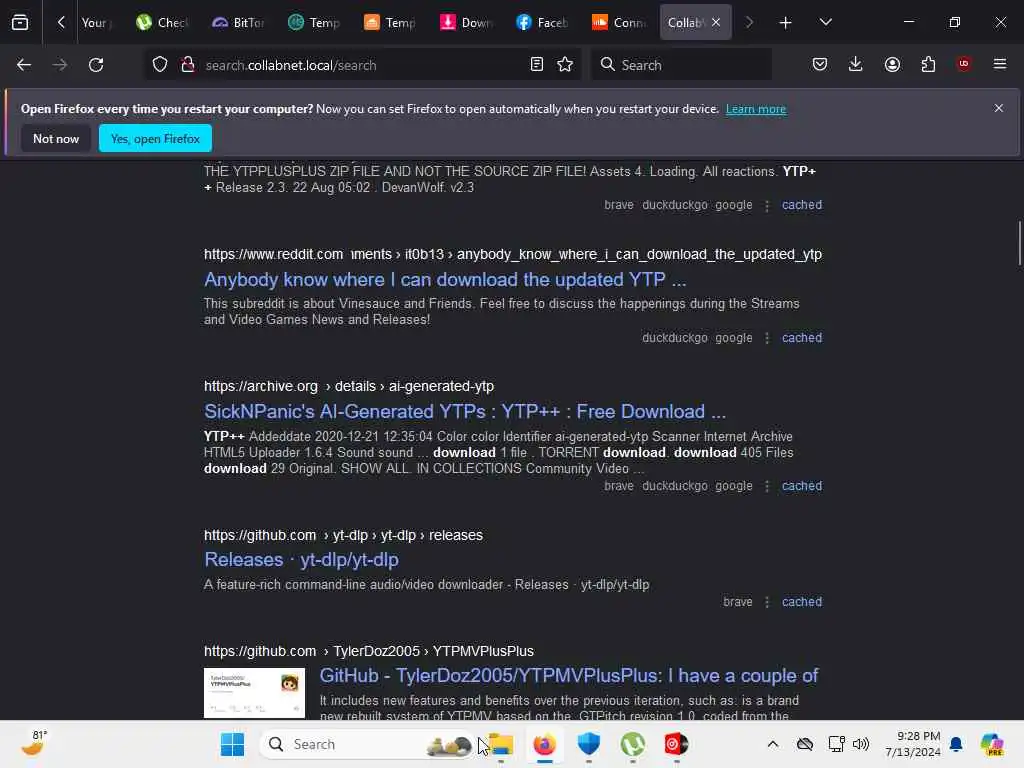The image size is (1024, 768).
Task: Open the Pocket save icon
Action: [x=820, y=65]
